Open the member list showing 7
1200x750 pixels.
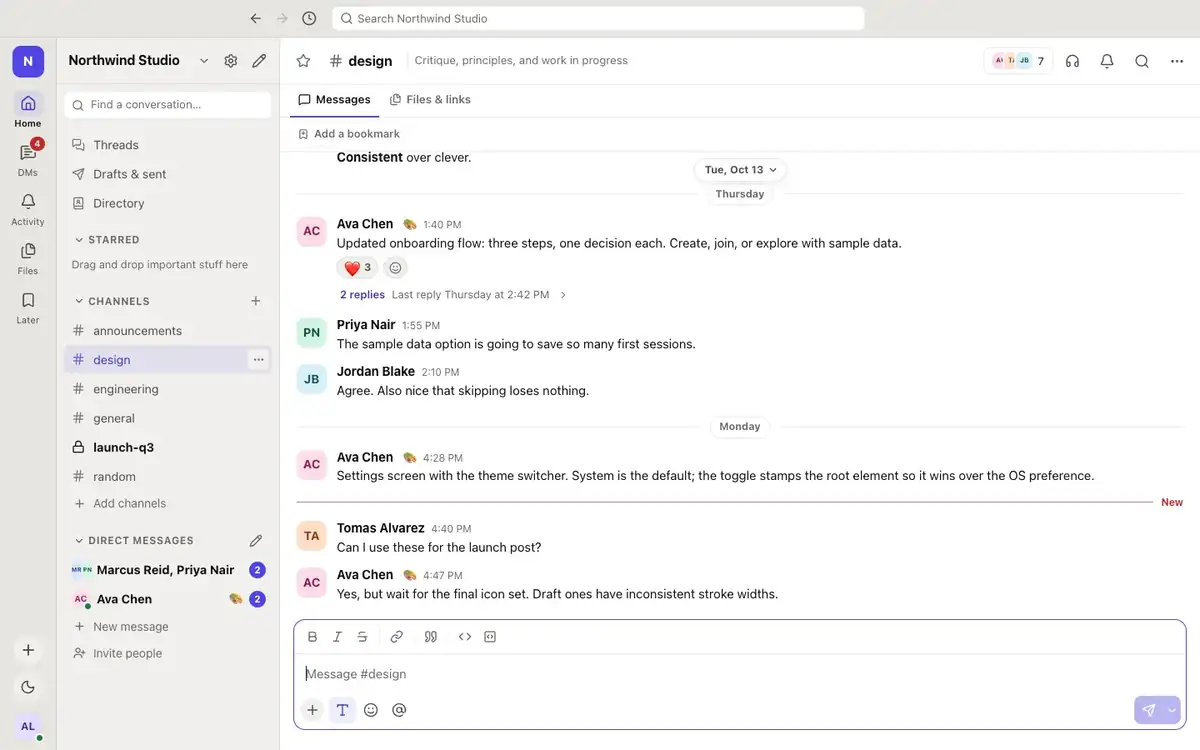point(1018,61)
